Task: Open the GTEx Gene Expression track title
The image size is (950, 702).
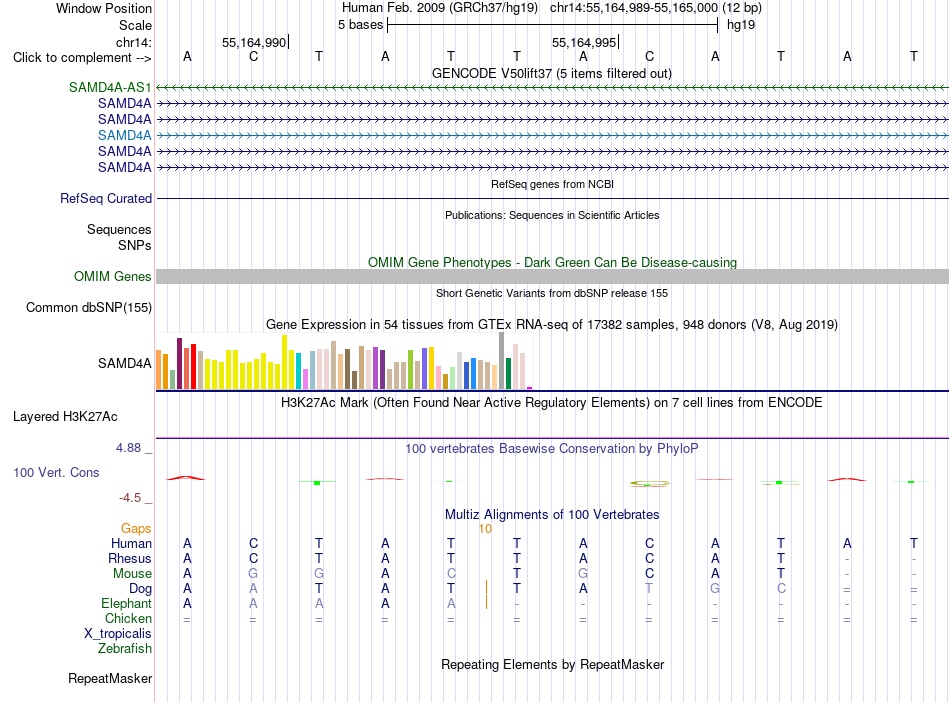Action: pos(552,324)
